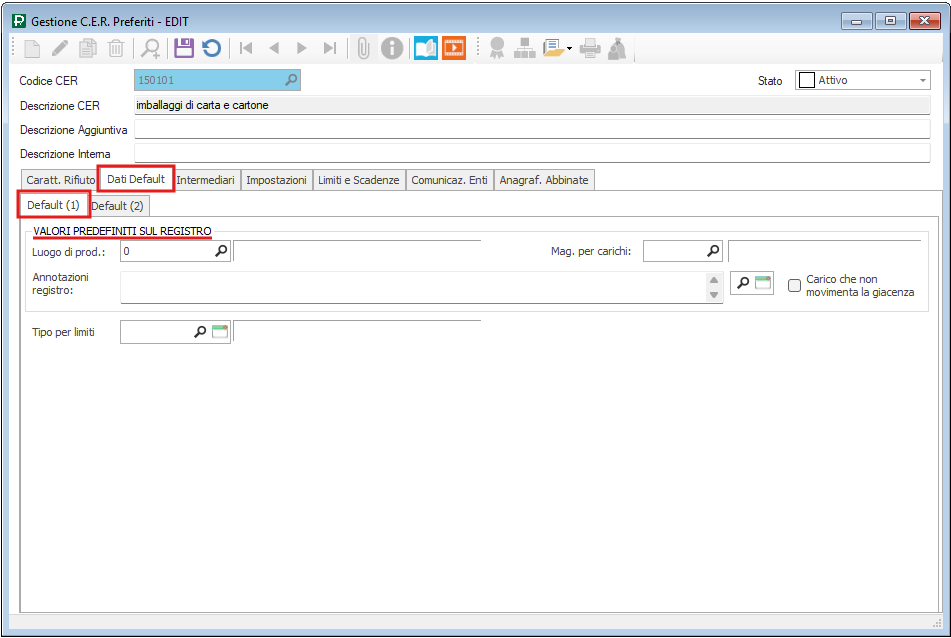Screen dimensions: 951x638
Task: Select the Default (2) sub-tab
Action: [x=117, y=206]
